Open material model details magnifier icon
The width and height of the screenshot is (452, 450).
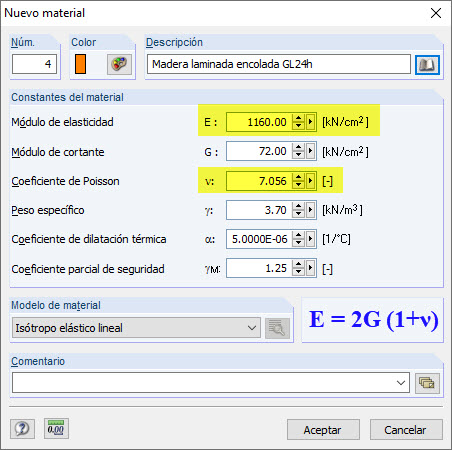tap(277, 328)
